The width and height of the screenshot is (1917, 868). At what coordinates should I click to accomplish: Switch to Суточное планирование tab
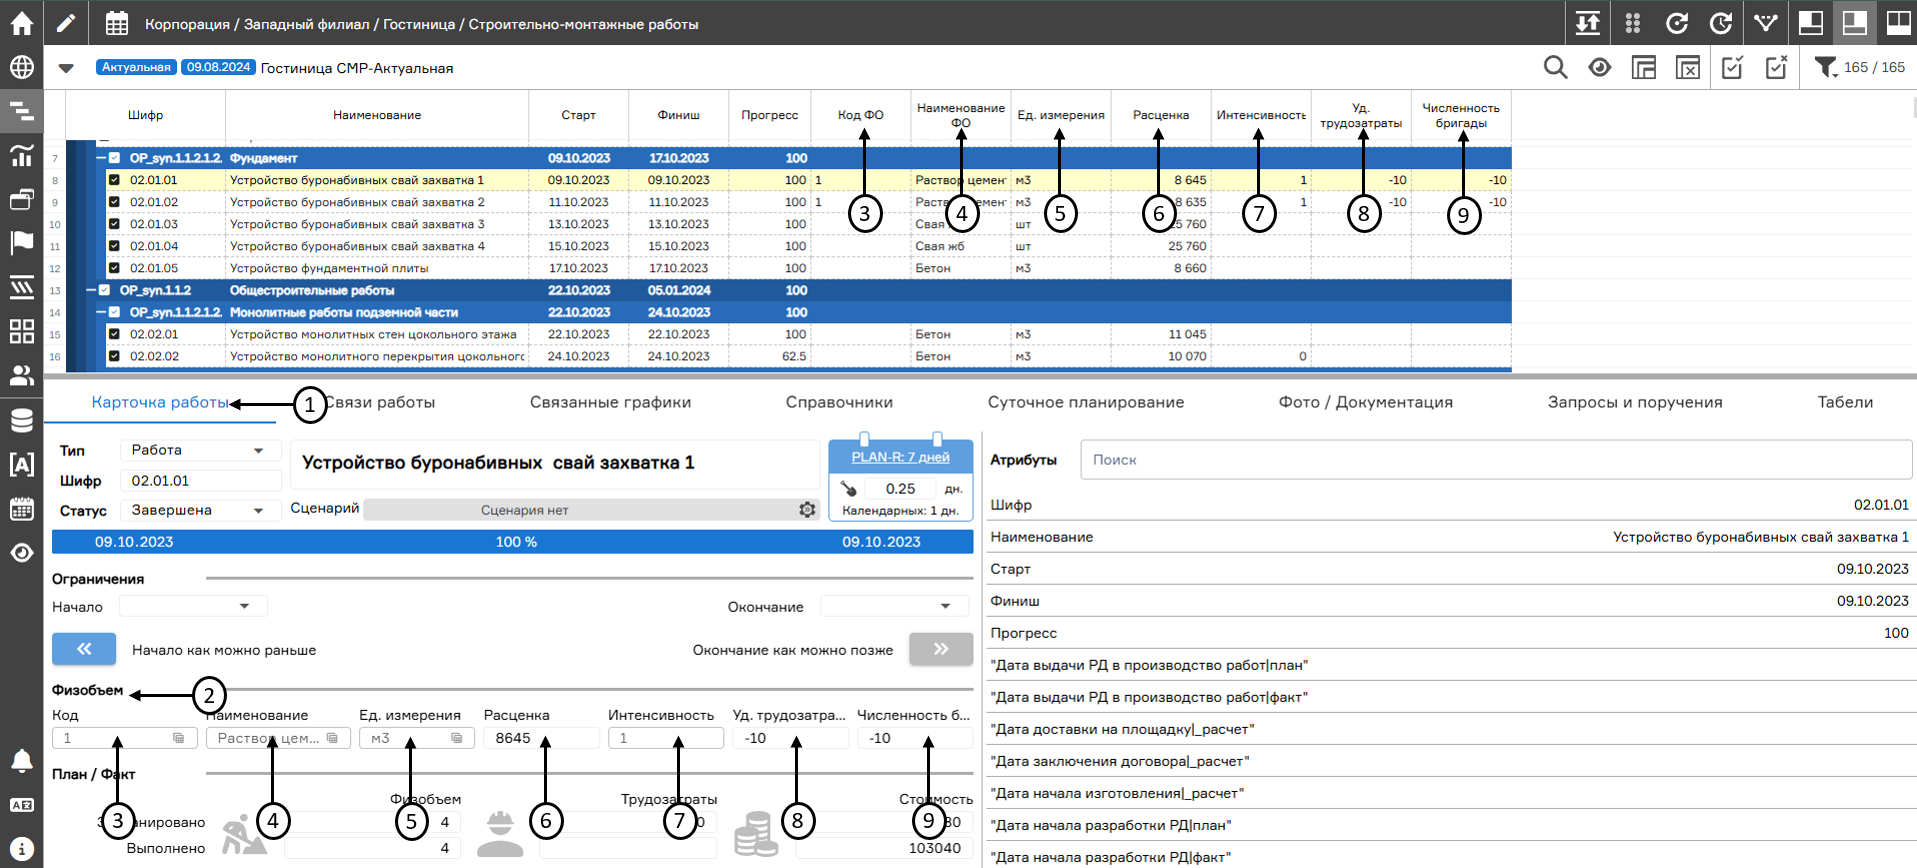[x=1086, y=402]
